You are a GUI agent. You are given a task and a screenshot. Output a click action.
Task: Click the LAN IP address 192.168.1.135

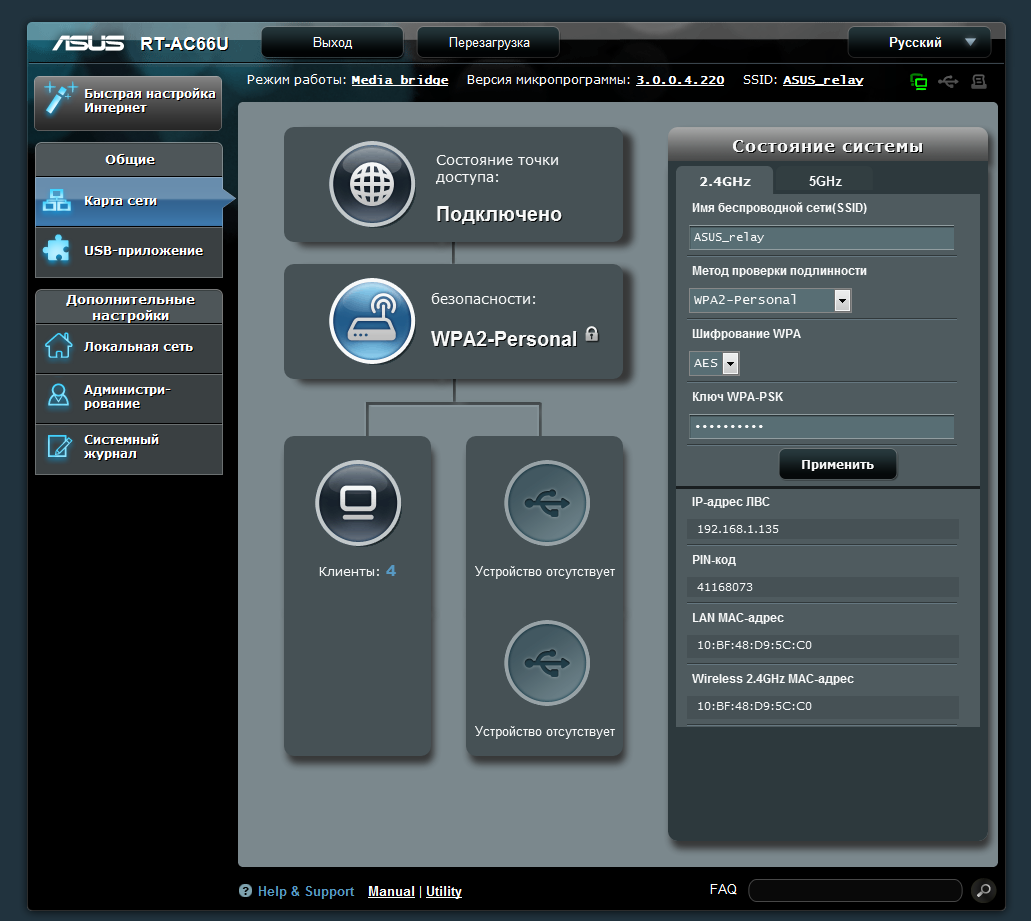point(738,529)
